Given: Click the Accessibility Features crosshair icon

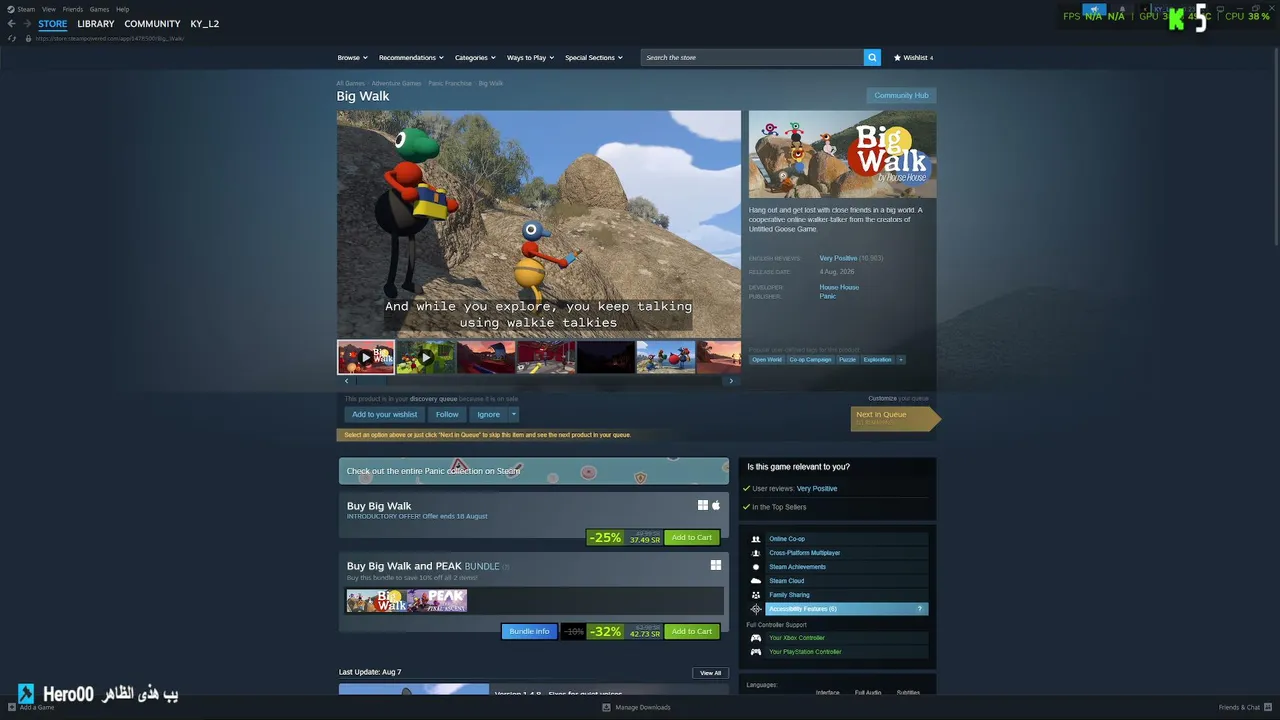Looking at the screenshot, I should (x=756, y=609).
